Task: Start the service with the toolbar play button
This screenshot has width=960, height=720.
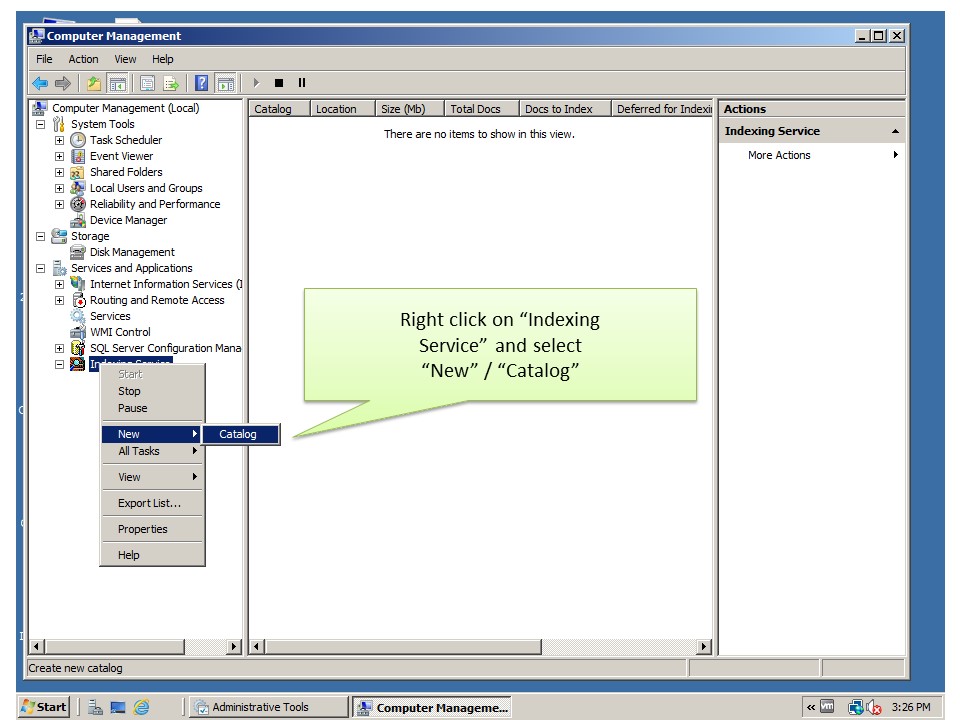Action: tap(257, 83)
